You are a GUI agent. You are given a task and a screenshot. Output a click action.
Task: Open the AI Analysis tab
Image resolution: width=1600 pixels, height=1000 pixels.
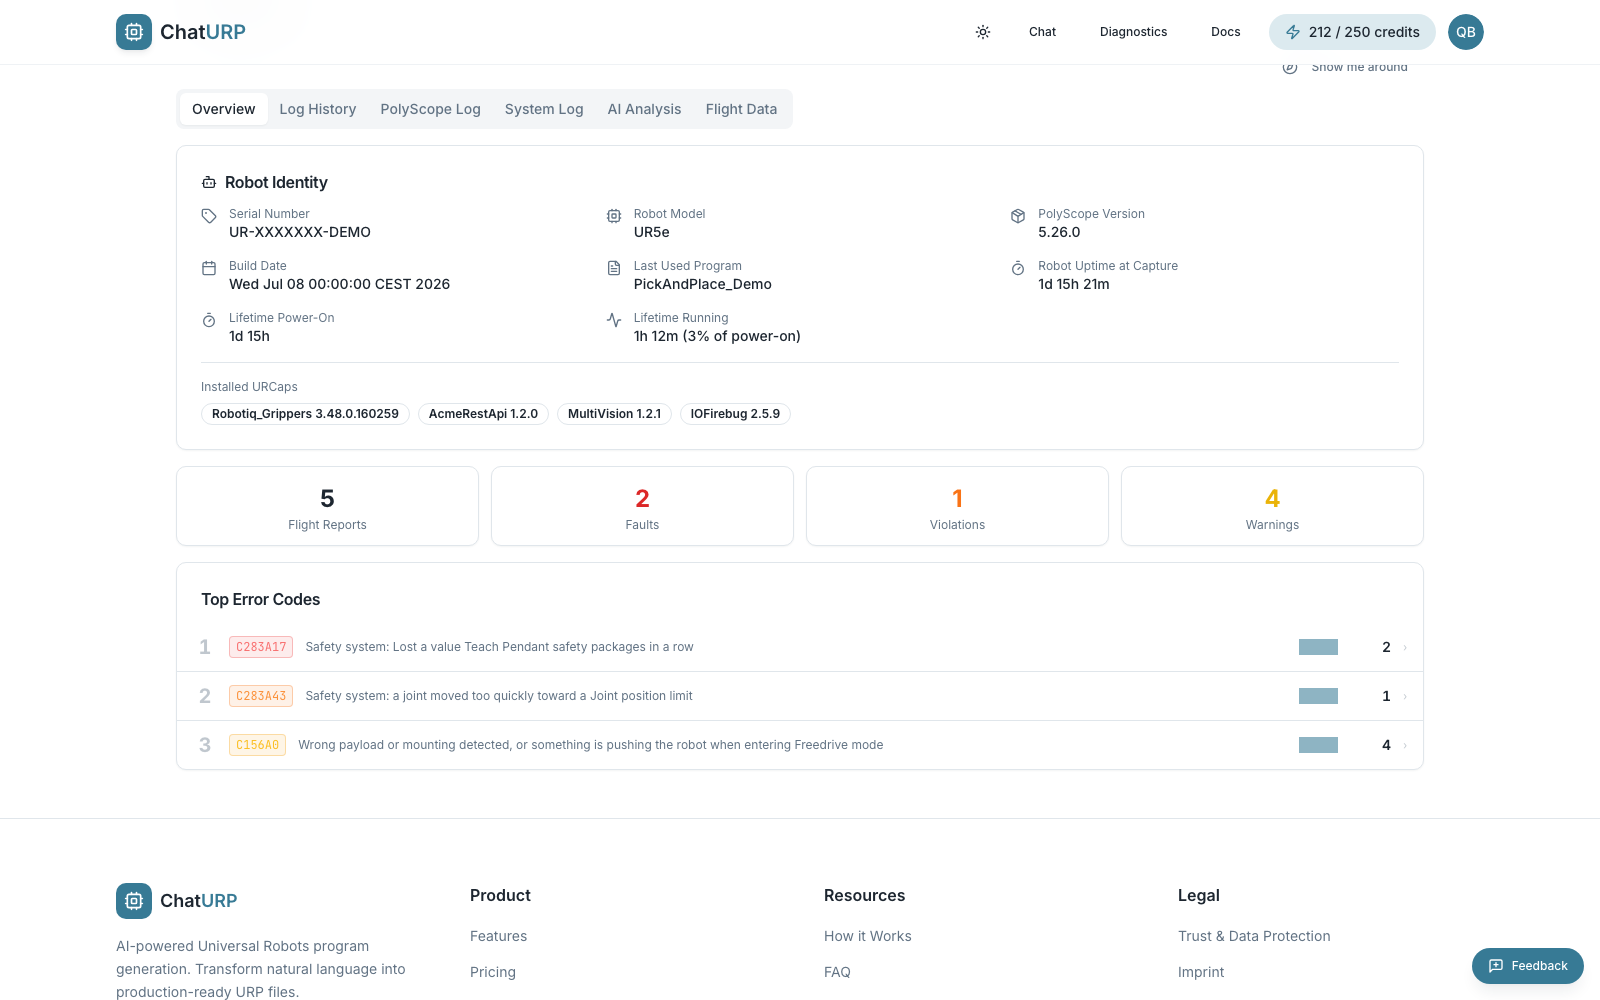pyautogui.click(x=644, y=109)
